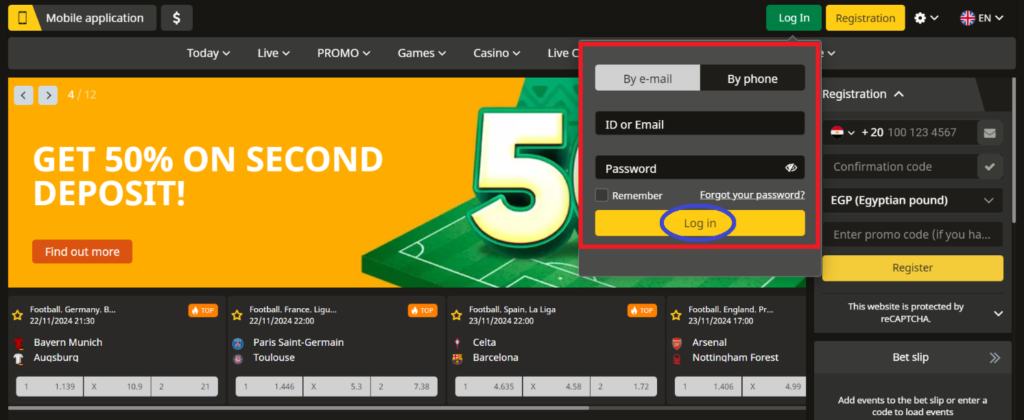
Task: Open the settings gear icon
Action: [920, 18]
